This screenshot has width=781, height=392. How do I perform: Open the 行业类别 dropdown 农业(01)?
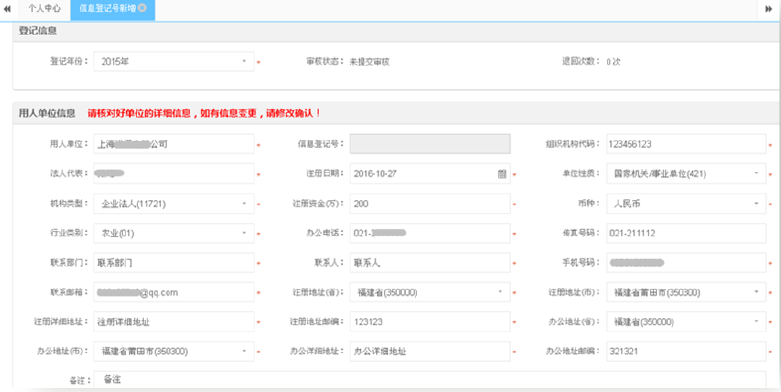tap(174, 233)
